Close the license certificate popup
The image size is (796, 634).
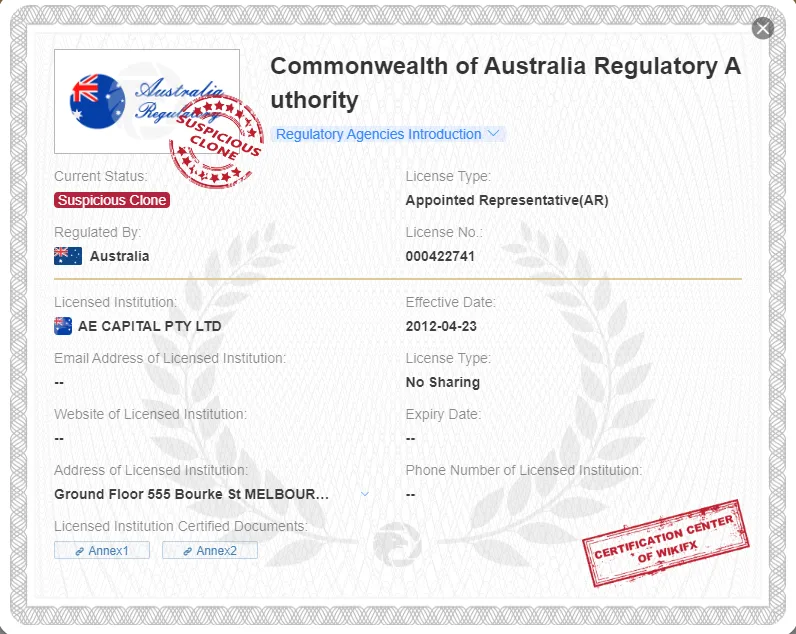coord(762,28)
